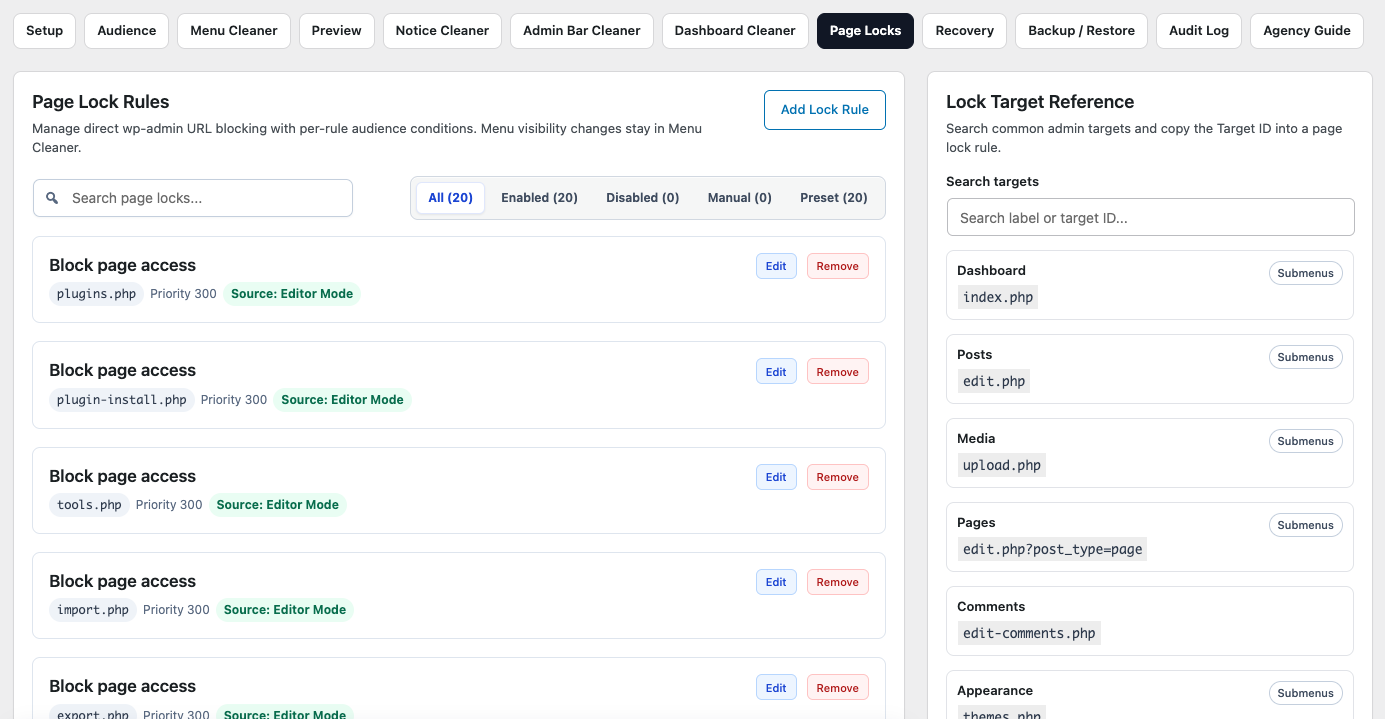
Task: Remove the export.php lock rule
Action: pyautogui.click(x=838, y=688)
